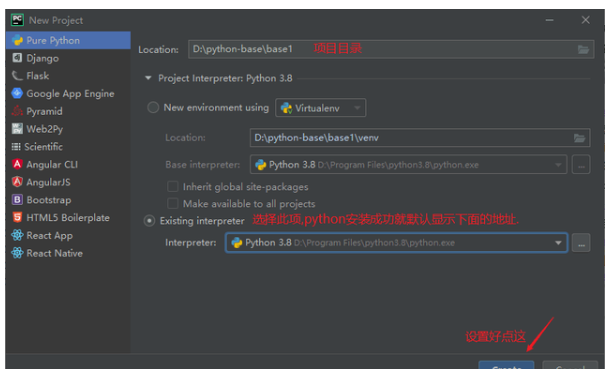Minimize the New Project window
The height and width of the screenshot is (369, 610).
coord(549,20)
